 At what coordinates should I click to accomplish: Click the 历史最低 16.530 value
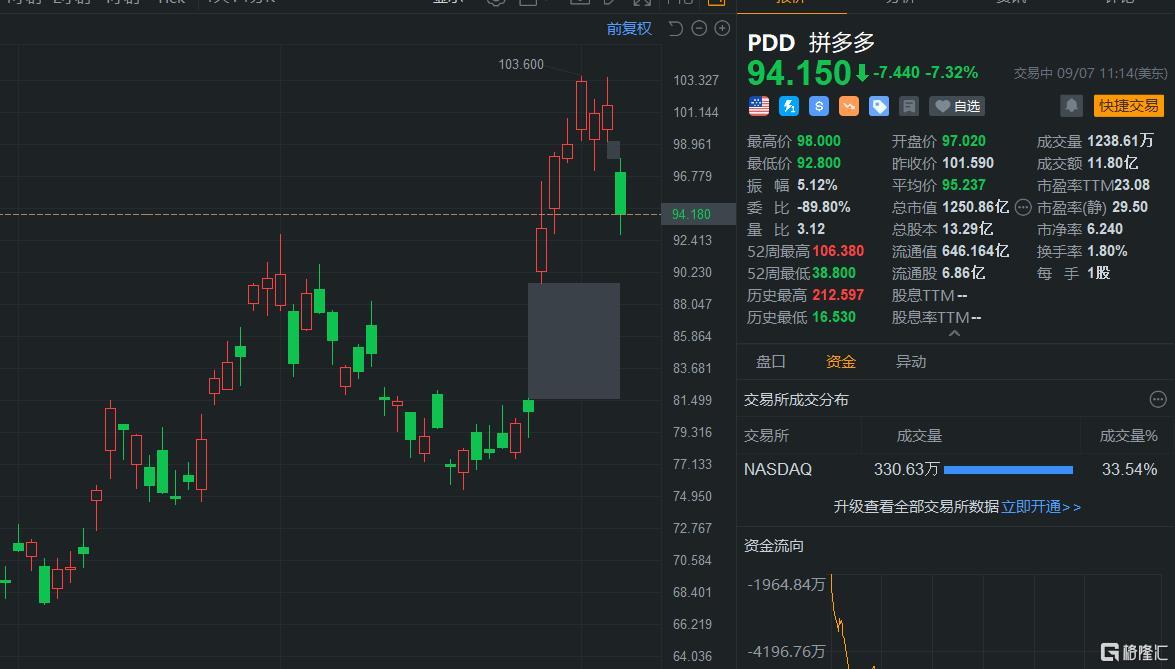[x=834, y=317]
